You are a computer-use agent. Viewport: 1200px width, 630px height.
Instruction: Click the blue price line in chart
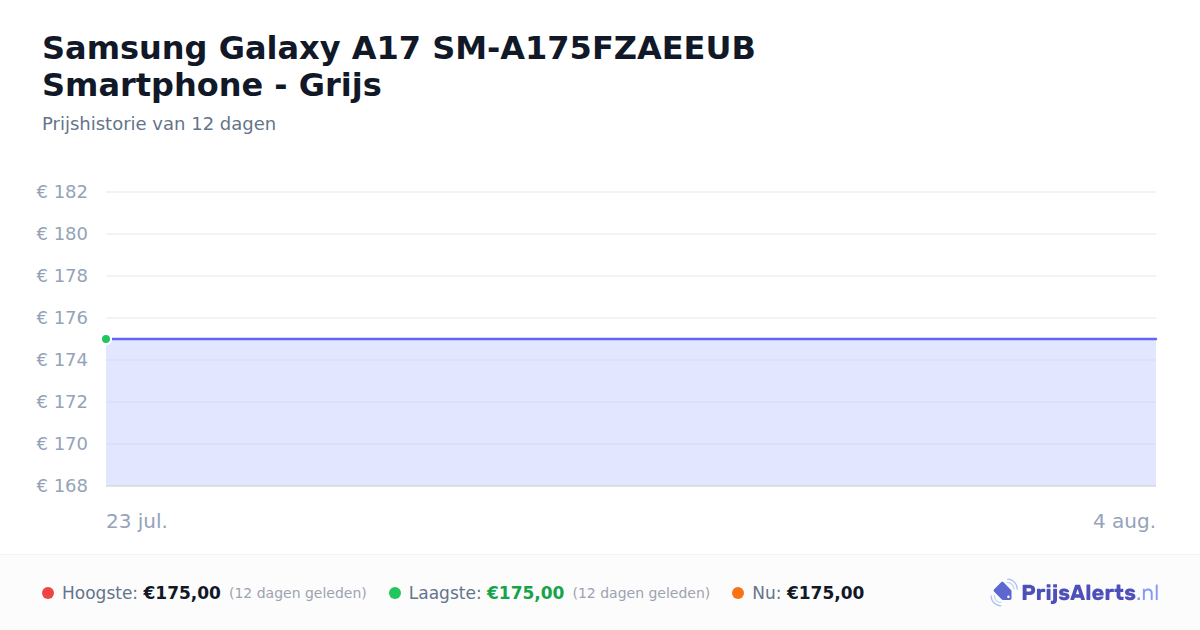(631, 339)
